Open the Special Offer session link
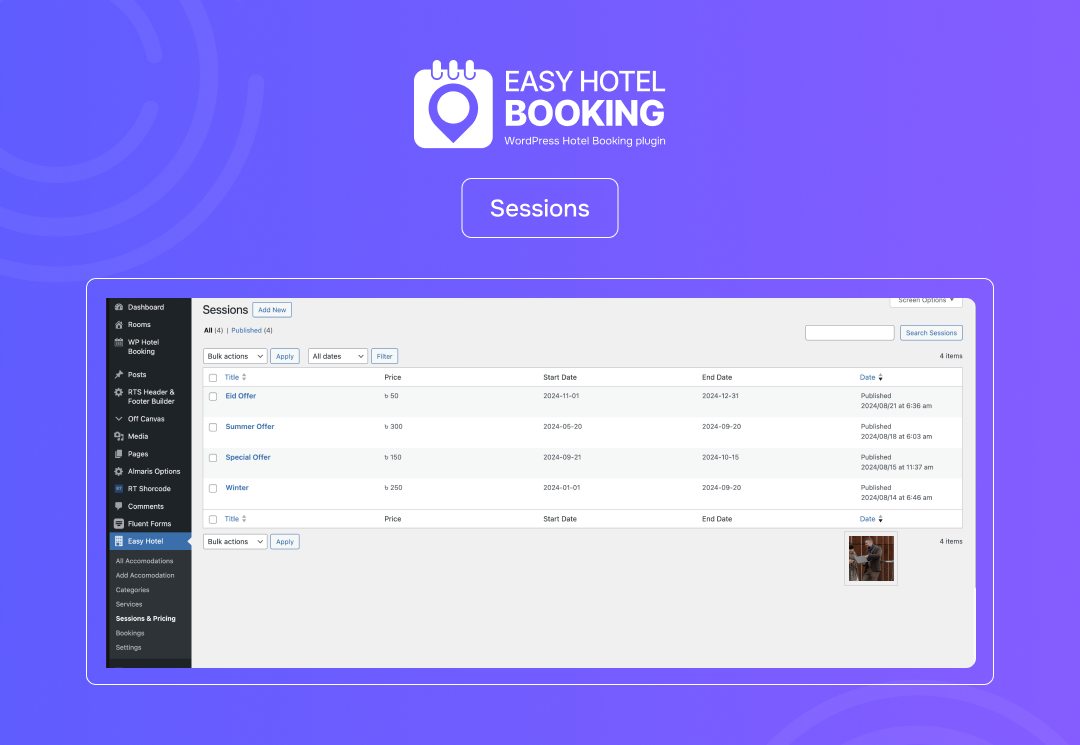 coord(248,457)
